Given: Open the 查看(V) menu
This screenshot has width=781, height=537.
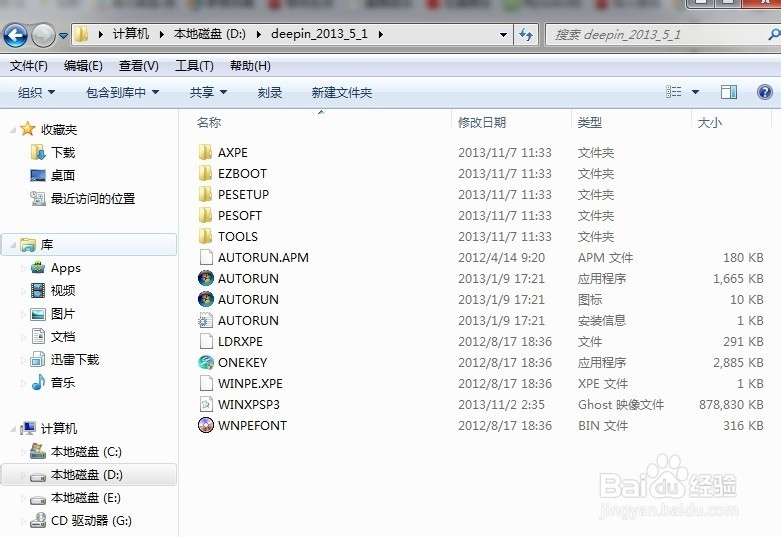Looking at the screenshot, I should (x=138, y=66).
